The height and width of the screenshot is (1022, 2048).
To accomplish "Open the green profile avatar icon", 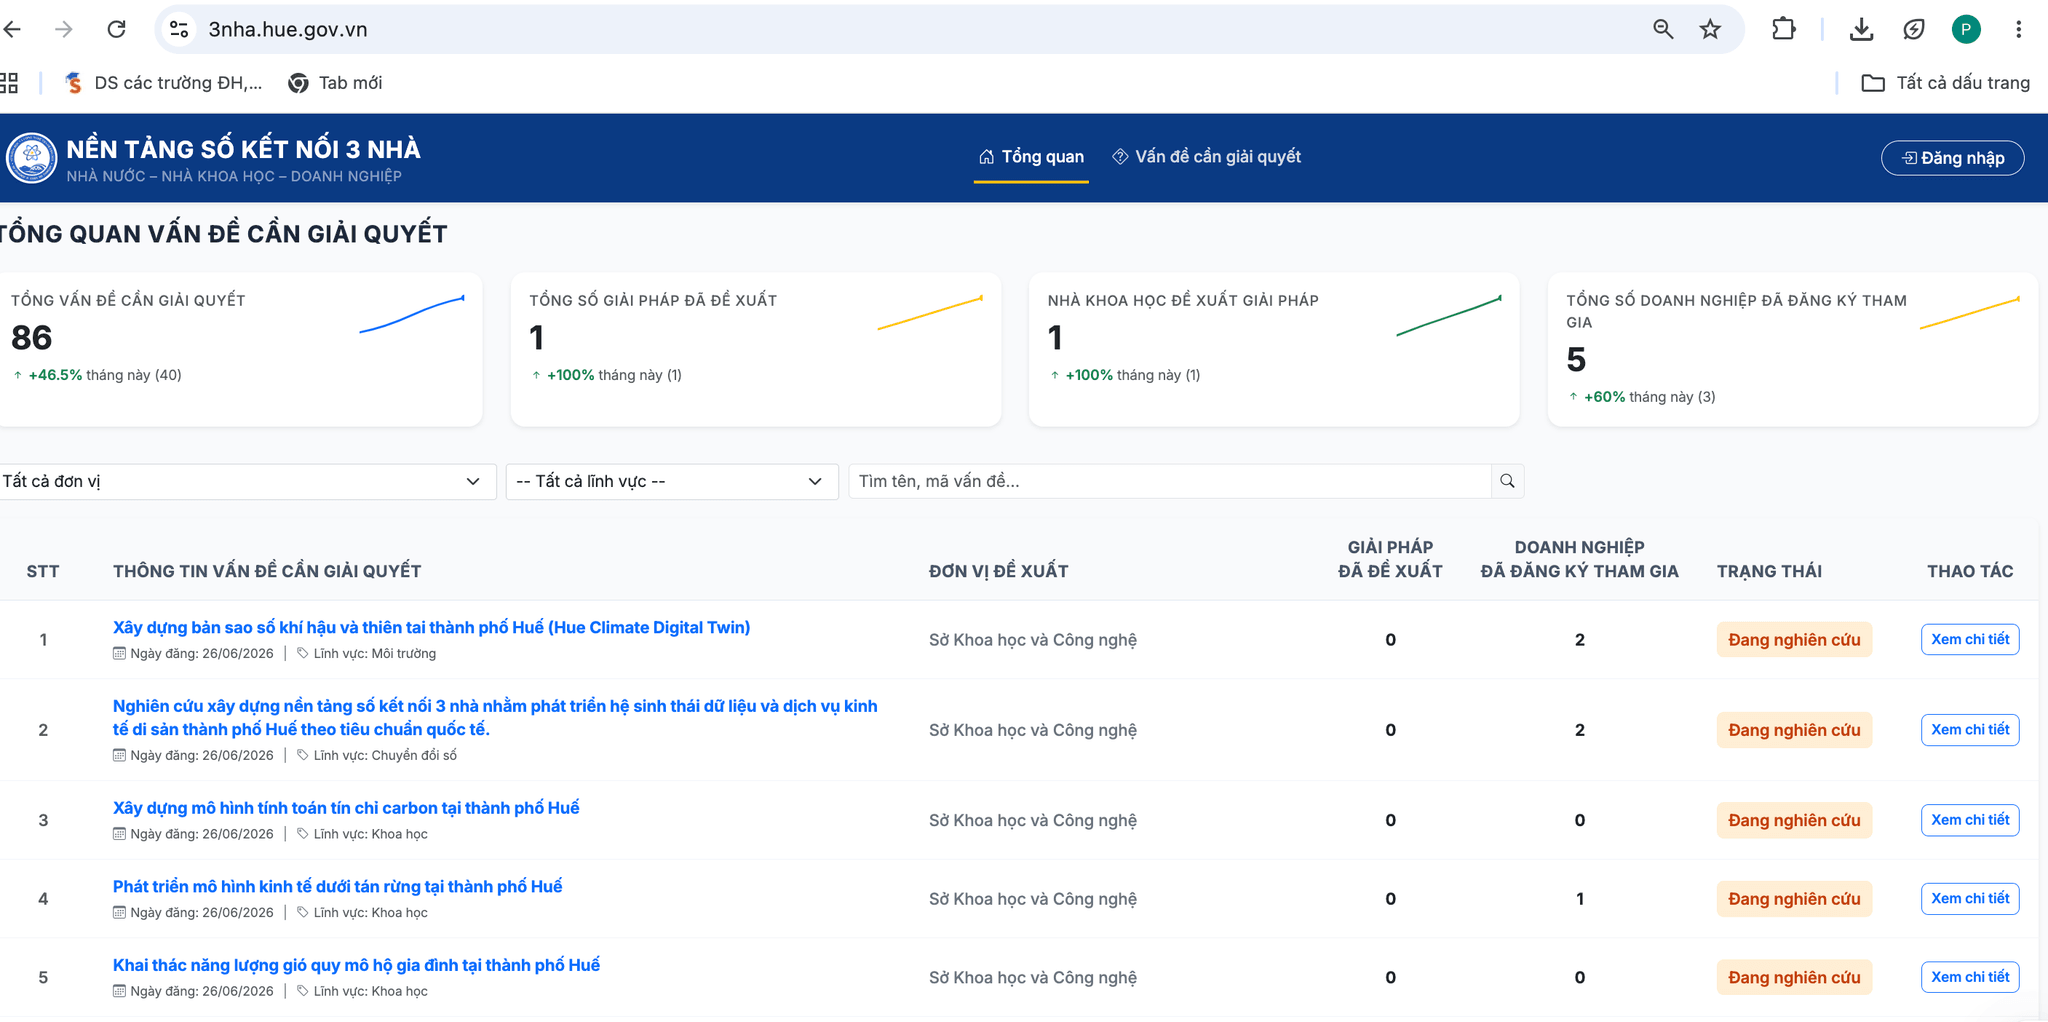I will (x=1966, y=29).
